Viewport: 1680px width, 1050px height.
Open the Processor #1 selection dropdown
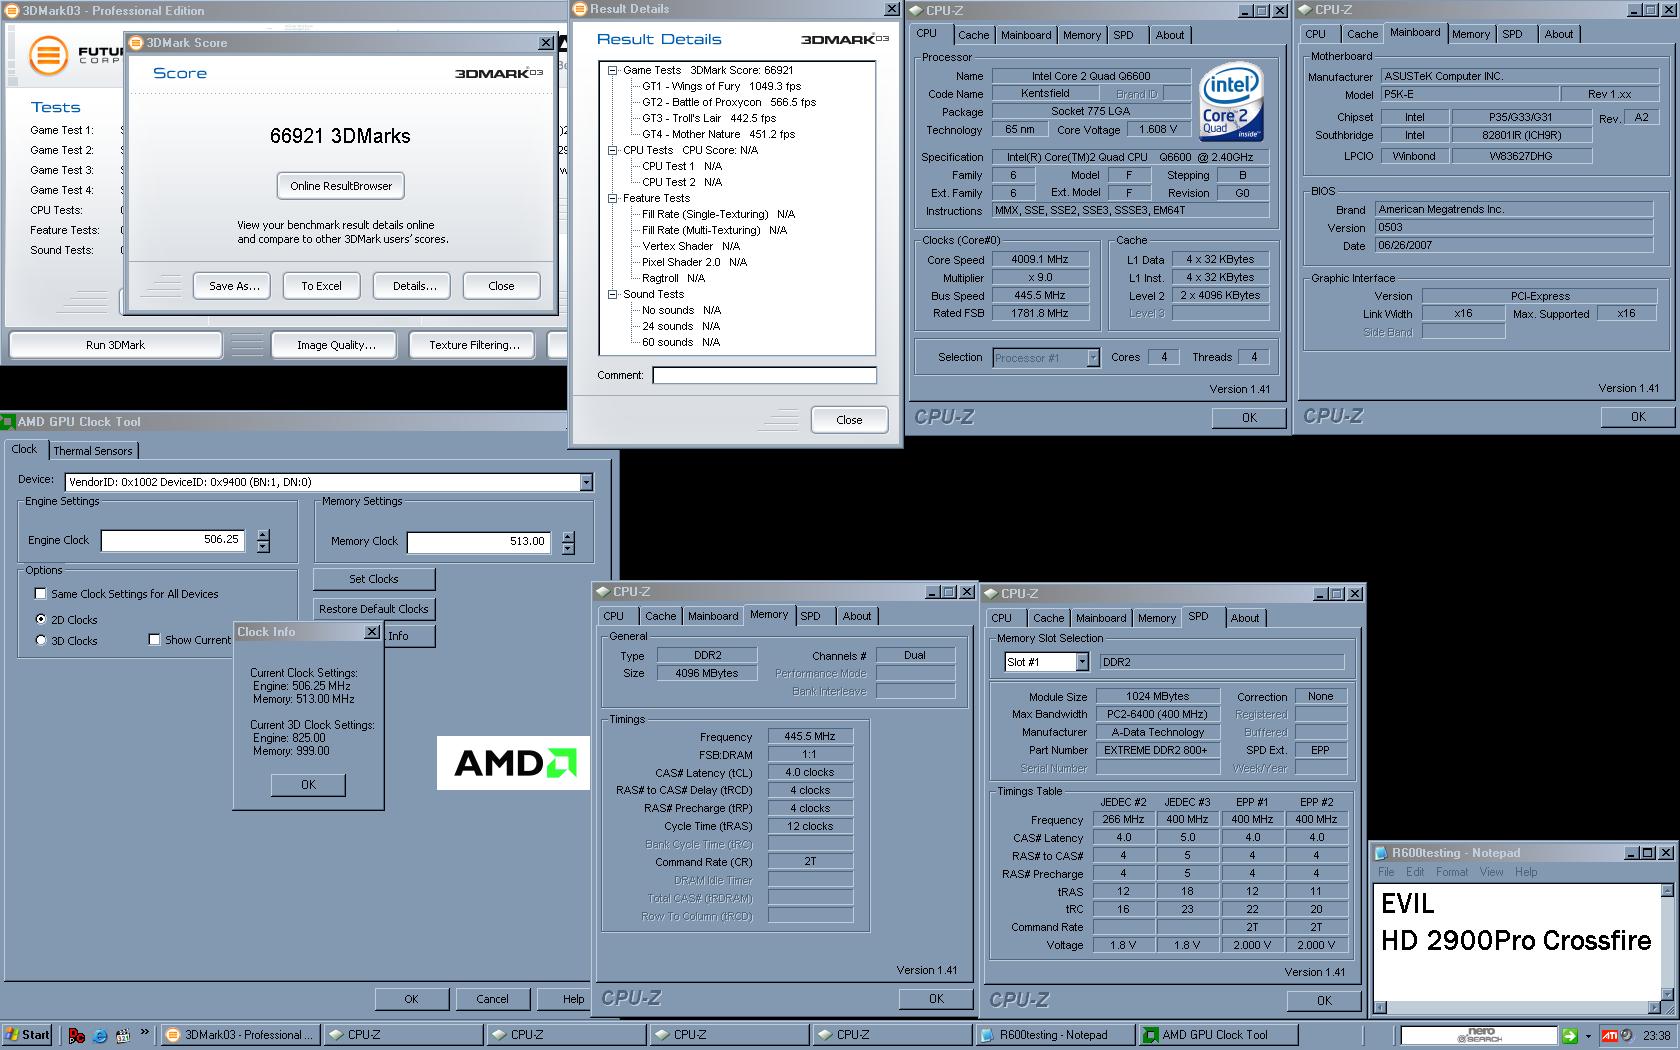(1093, 358)
